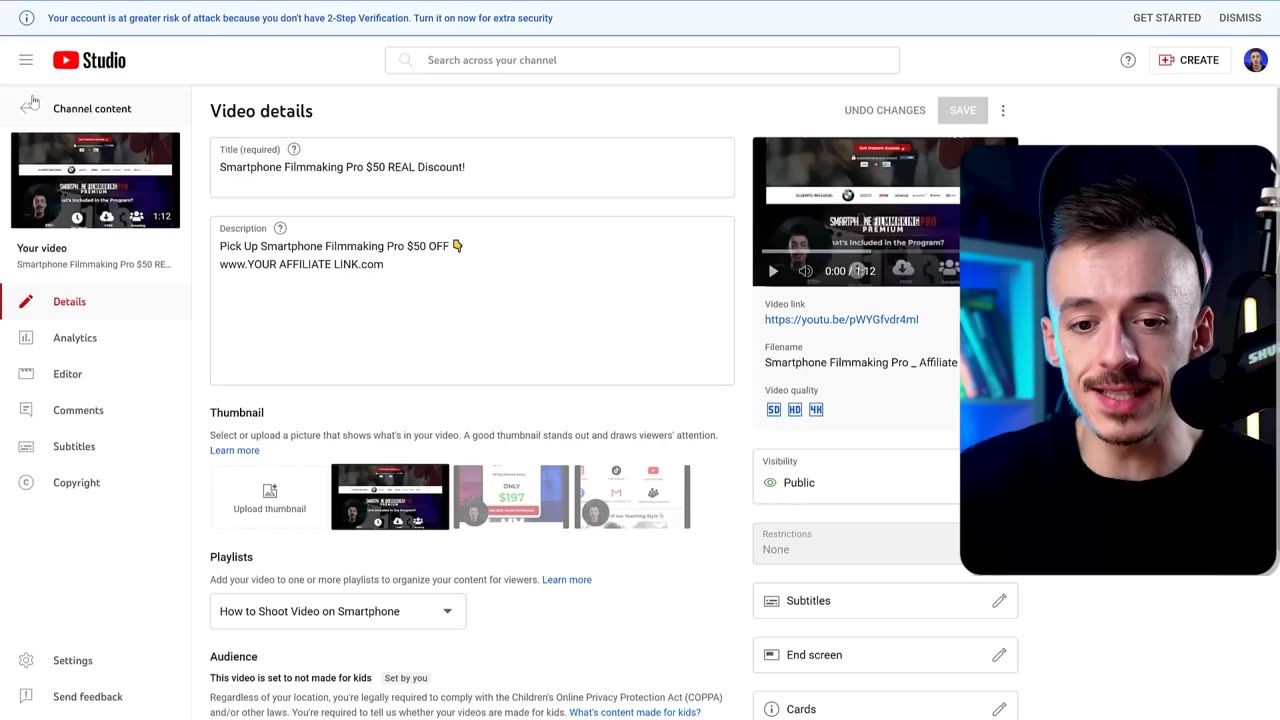This screenshot has height=720, width=1280.
Task: Click UNDO CHANGES
Action: pyautogui.click(x=885, y=111)
